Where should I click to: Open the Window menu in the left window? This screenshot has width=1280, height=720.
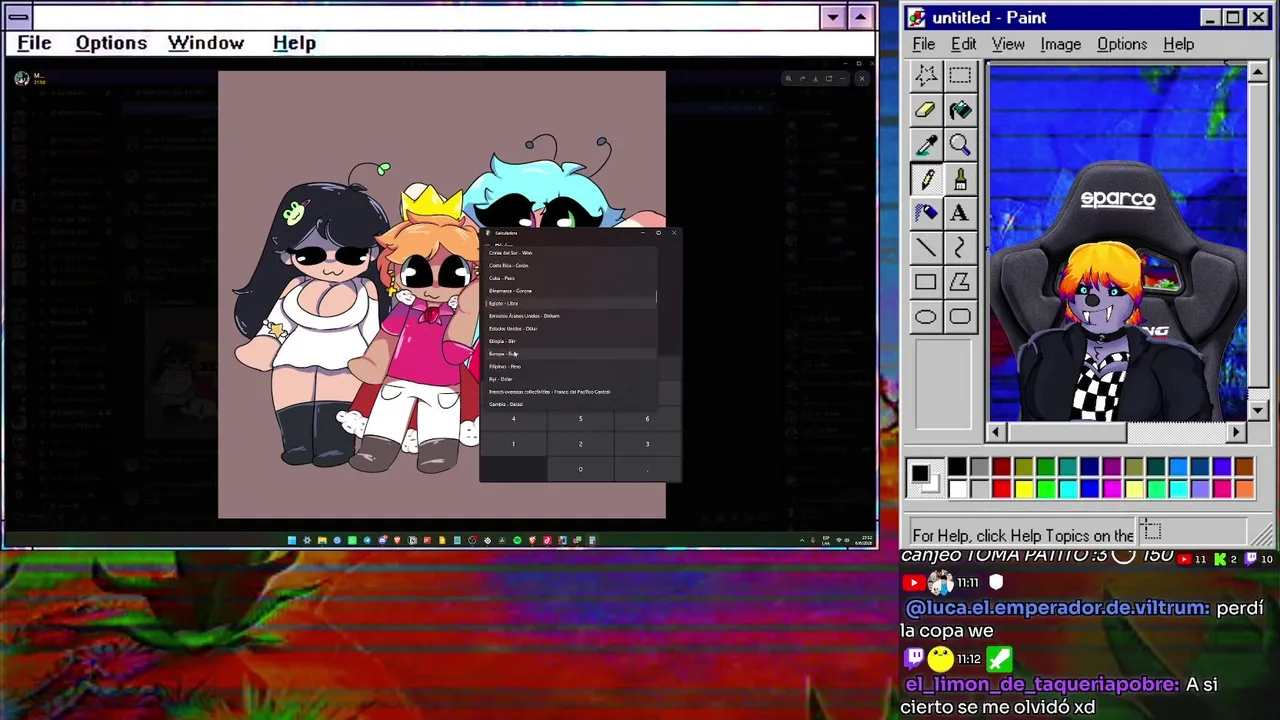[206, 43]
